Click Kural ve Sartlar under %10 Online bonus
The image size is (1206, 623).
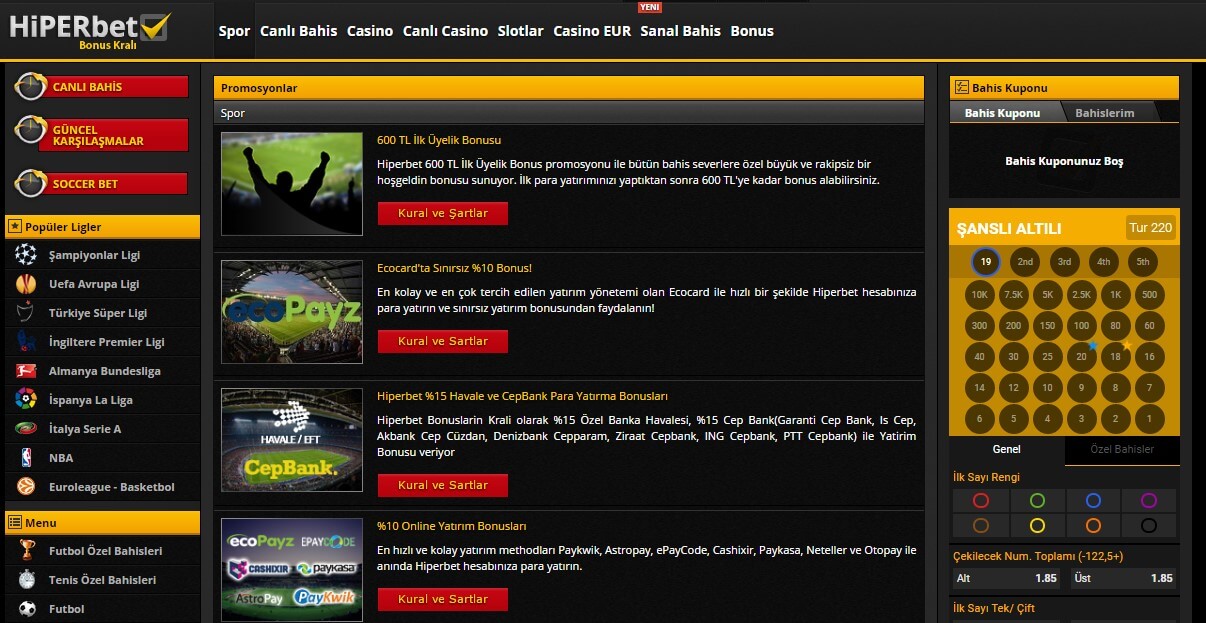coord(443,600)
